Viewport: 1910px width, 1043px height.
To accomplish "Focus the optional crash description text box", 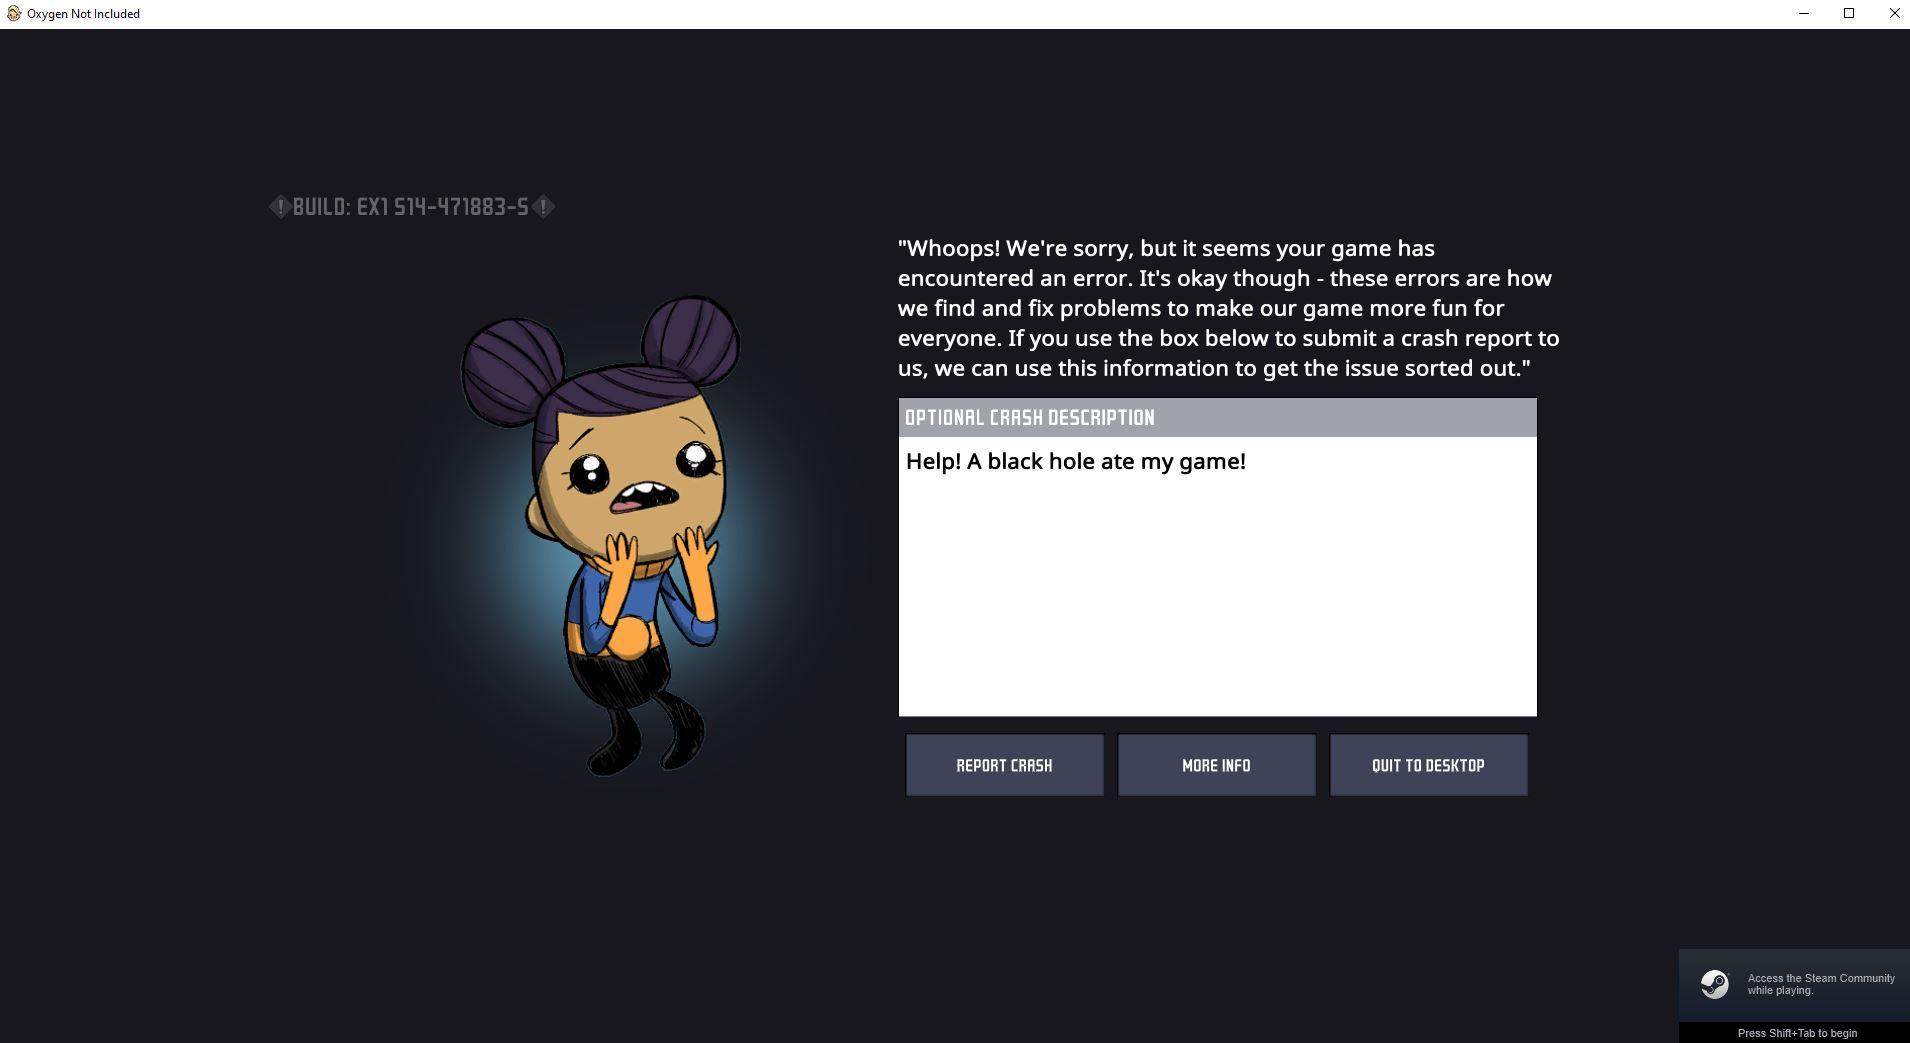I will [x=1217, y=576].
